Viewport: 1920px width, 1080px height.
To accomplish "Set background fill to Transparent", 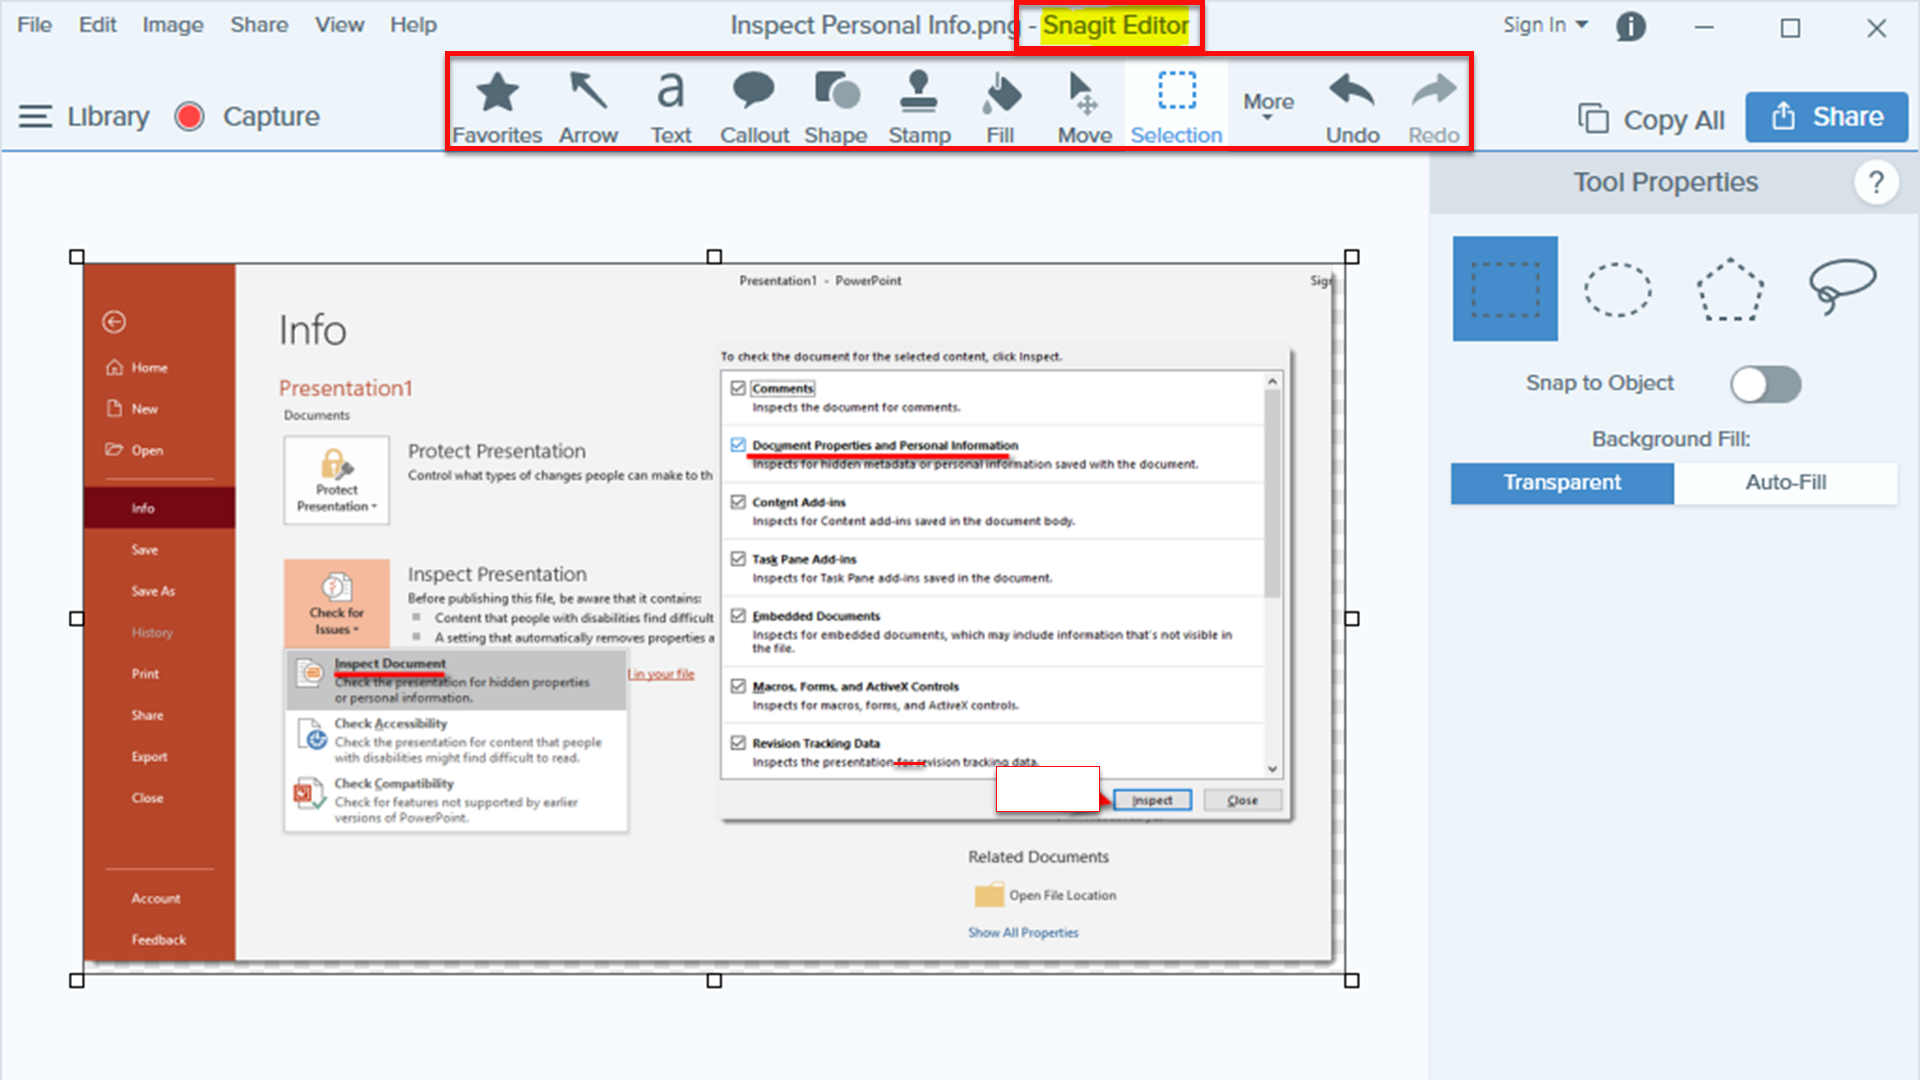I will pyautogui.click(x=1562, y=483).
